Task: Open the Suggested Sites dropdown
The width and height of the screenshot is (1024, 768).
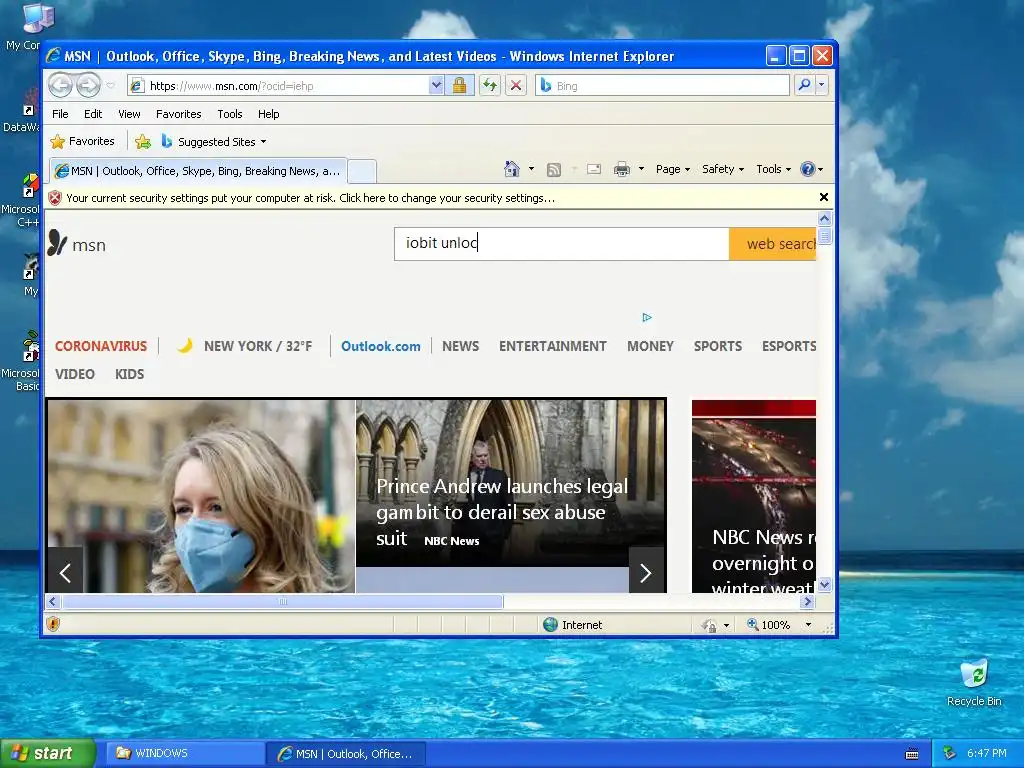Action: point(214,142)
